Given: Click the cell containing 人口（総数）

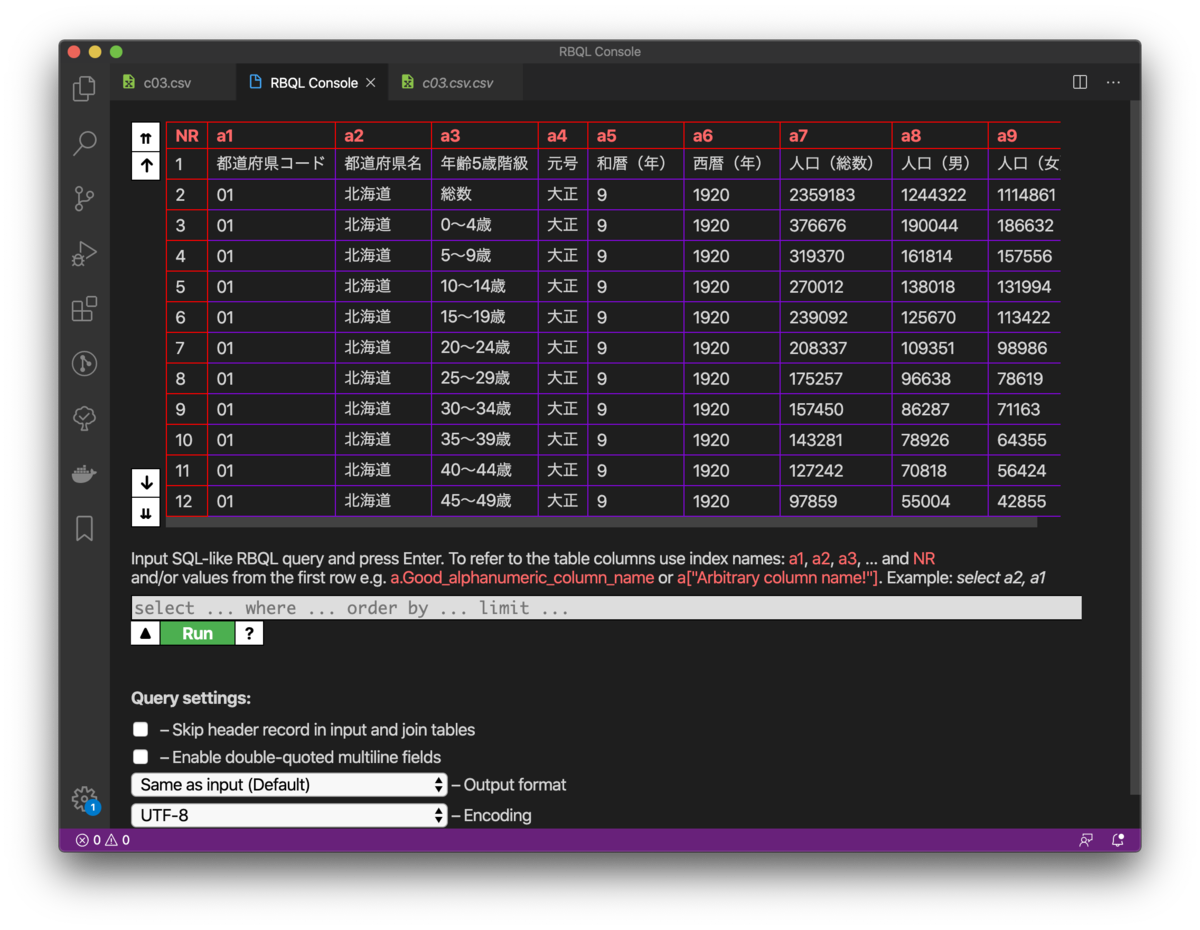Looking at the screenshot, I should pyautogui.click(x=835, y=164).
